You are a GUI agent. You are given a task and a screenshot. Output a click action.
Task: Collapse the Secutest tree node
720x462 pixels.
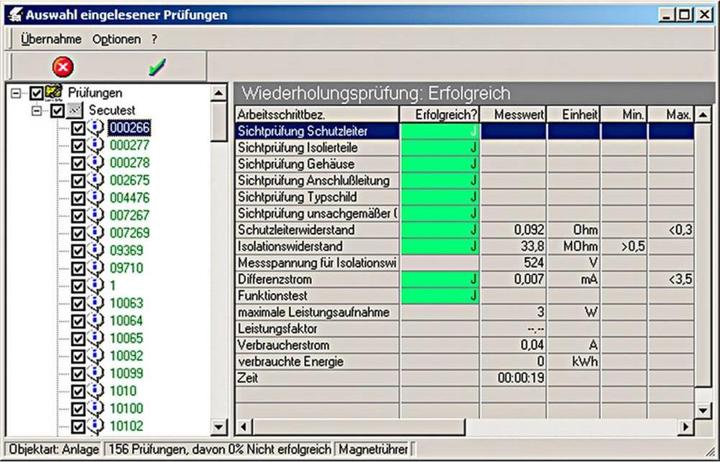click(x=37, y=111)
